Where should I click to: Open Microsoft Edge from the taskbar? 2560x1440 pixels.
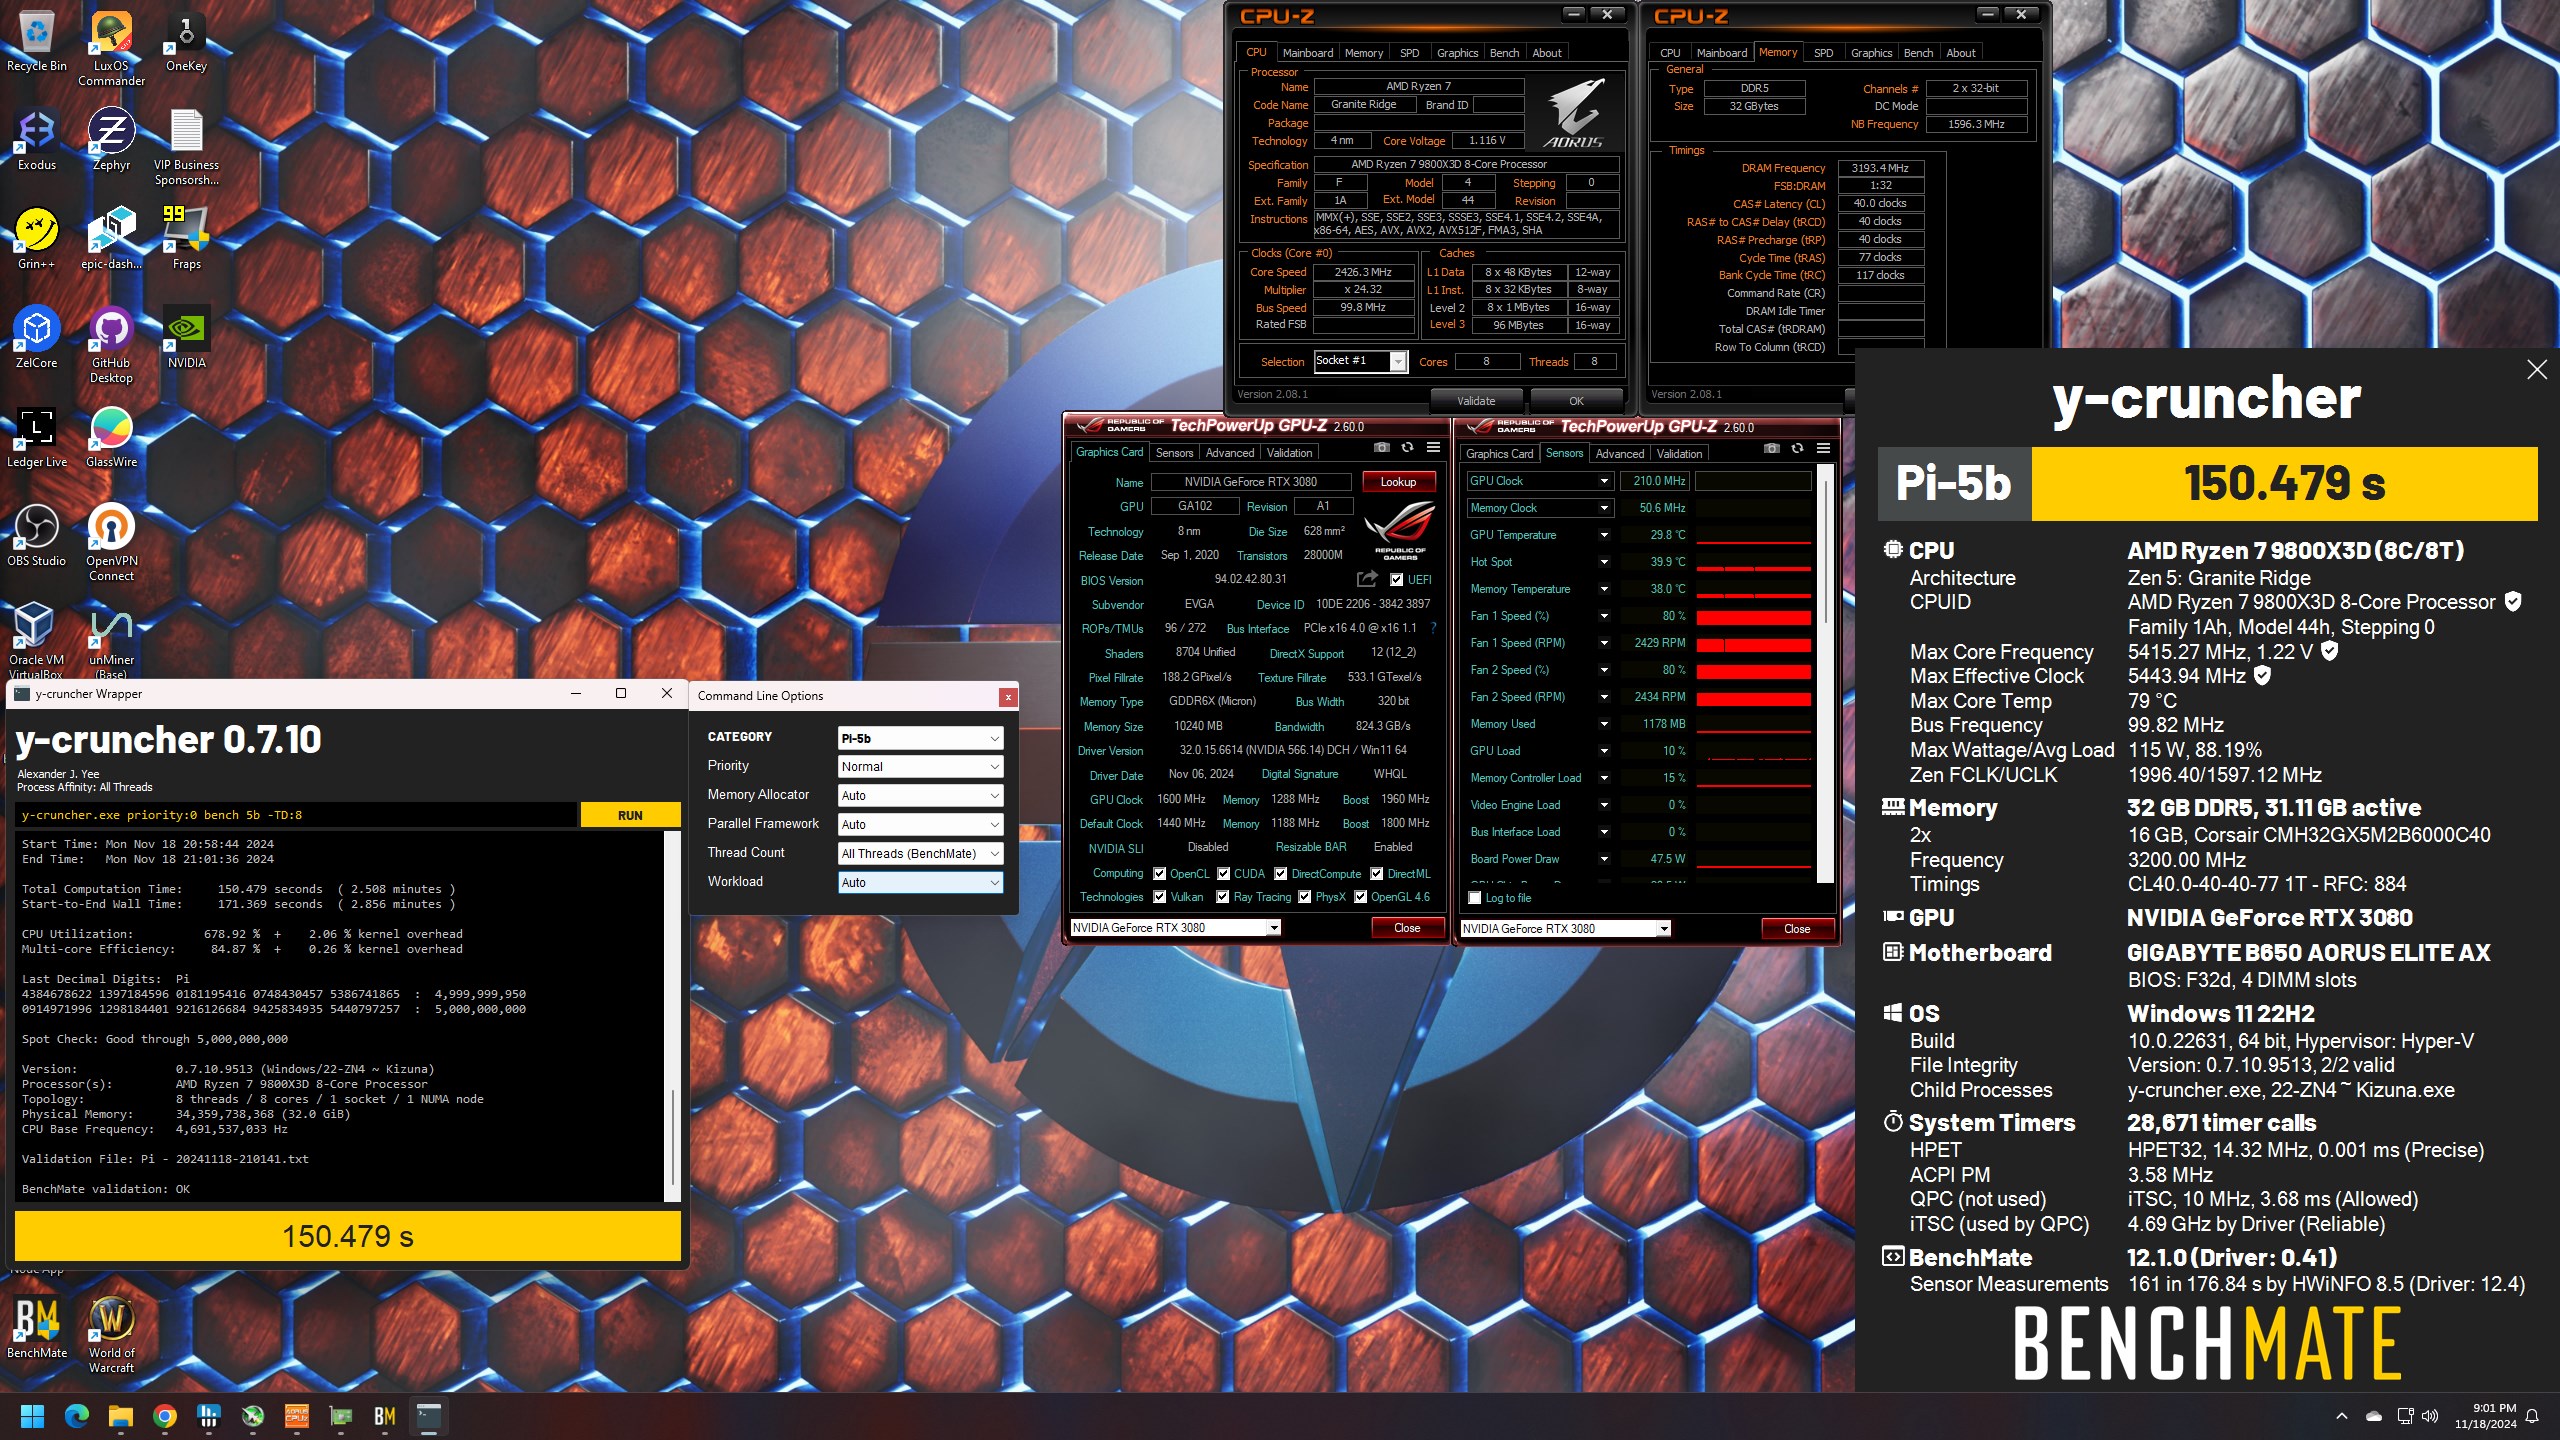coord(77,1416)
